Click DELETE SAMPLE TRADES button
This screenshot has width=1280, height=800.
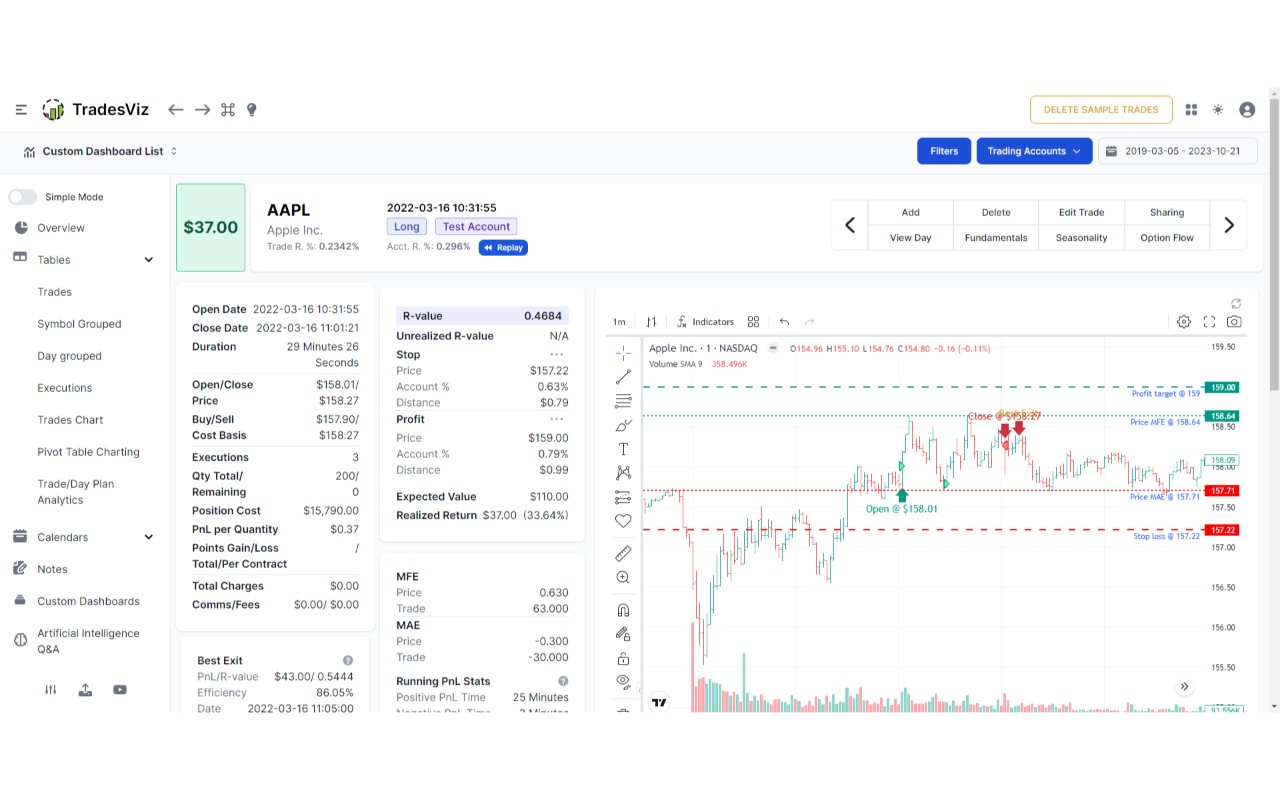pyautogui.click(x=1100, y=110)
